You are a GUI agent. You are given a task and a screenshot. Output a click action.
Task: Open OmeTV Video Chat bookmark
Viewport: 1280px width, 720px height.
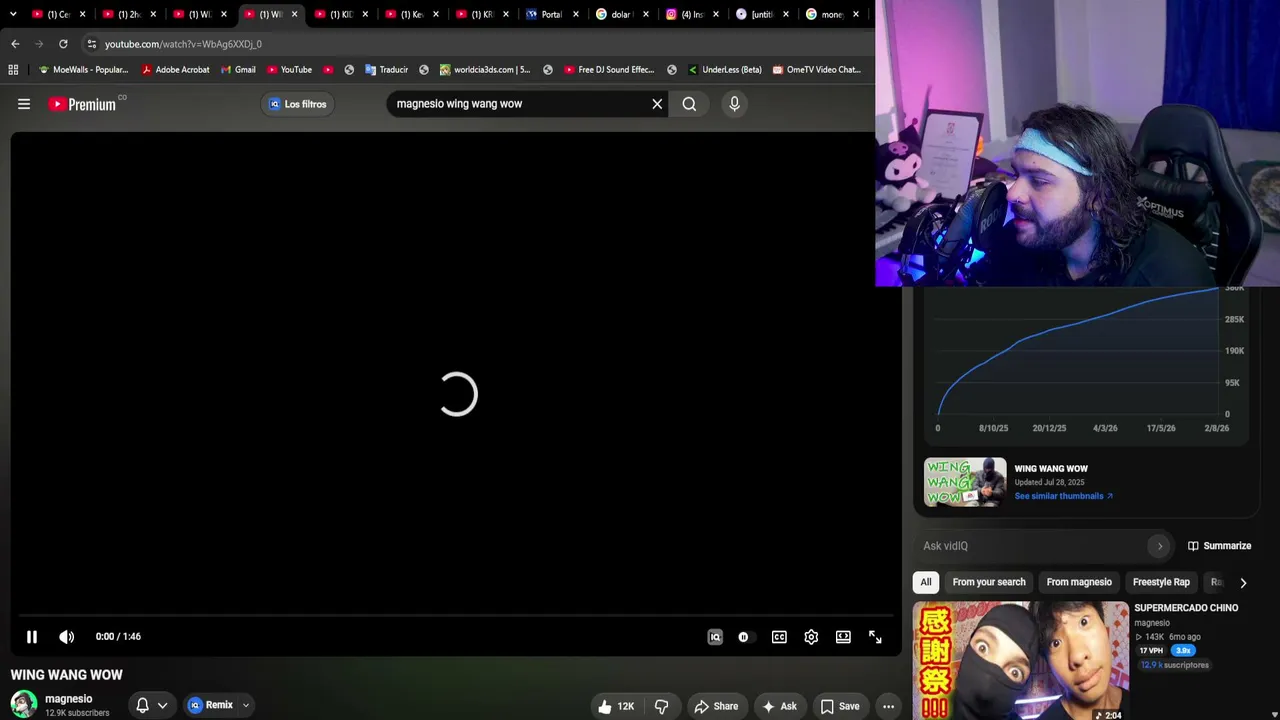[817, 70]
